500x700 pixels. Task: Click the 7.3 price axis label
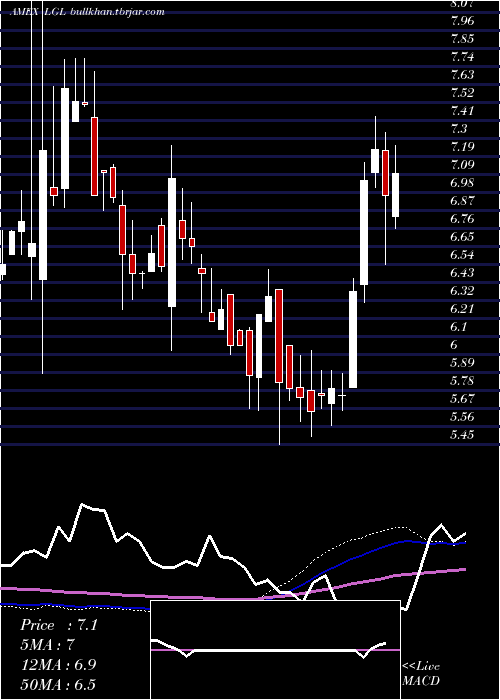pos(459,129)
